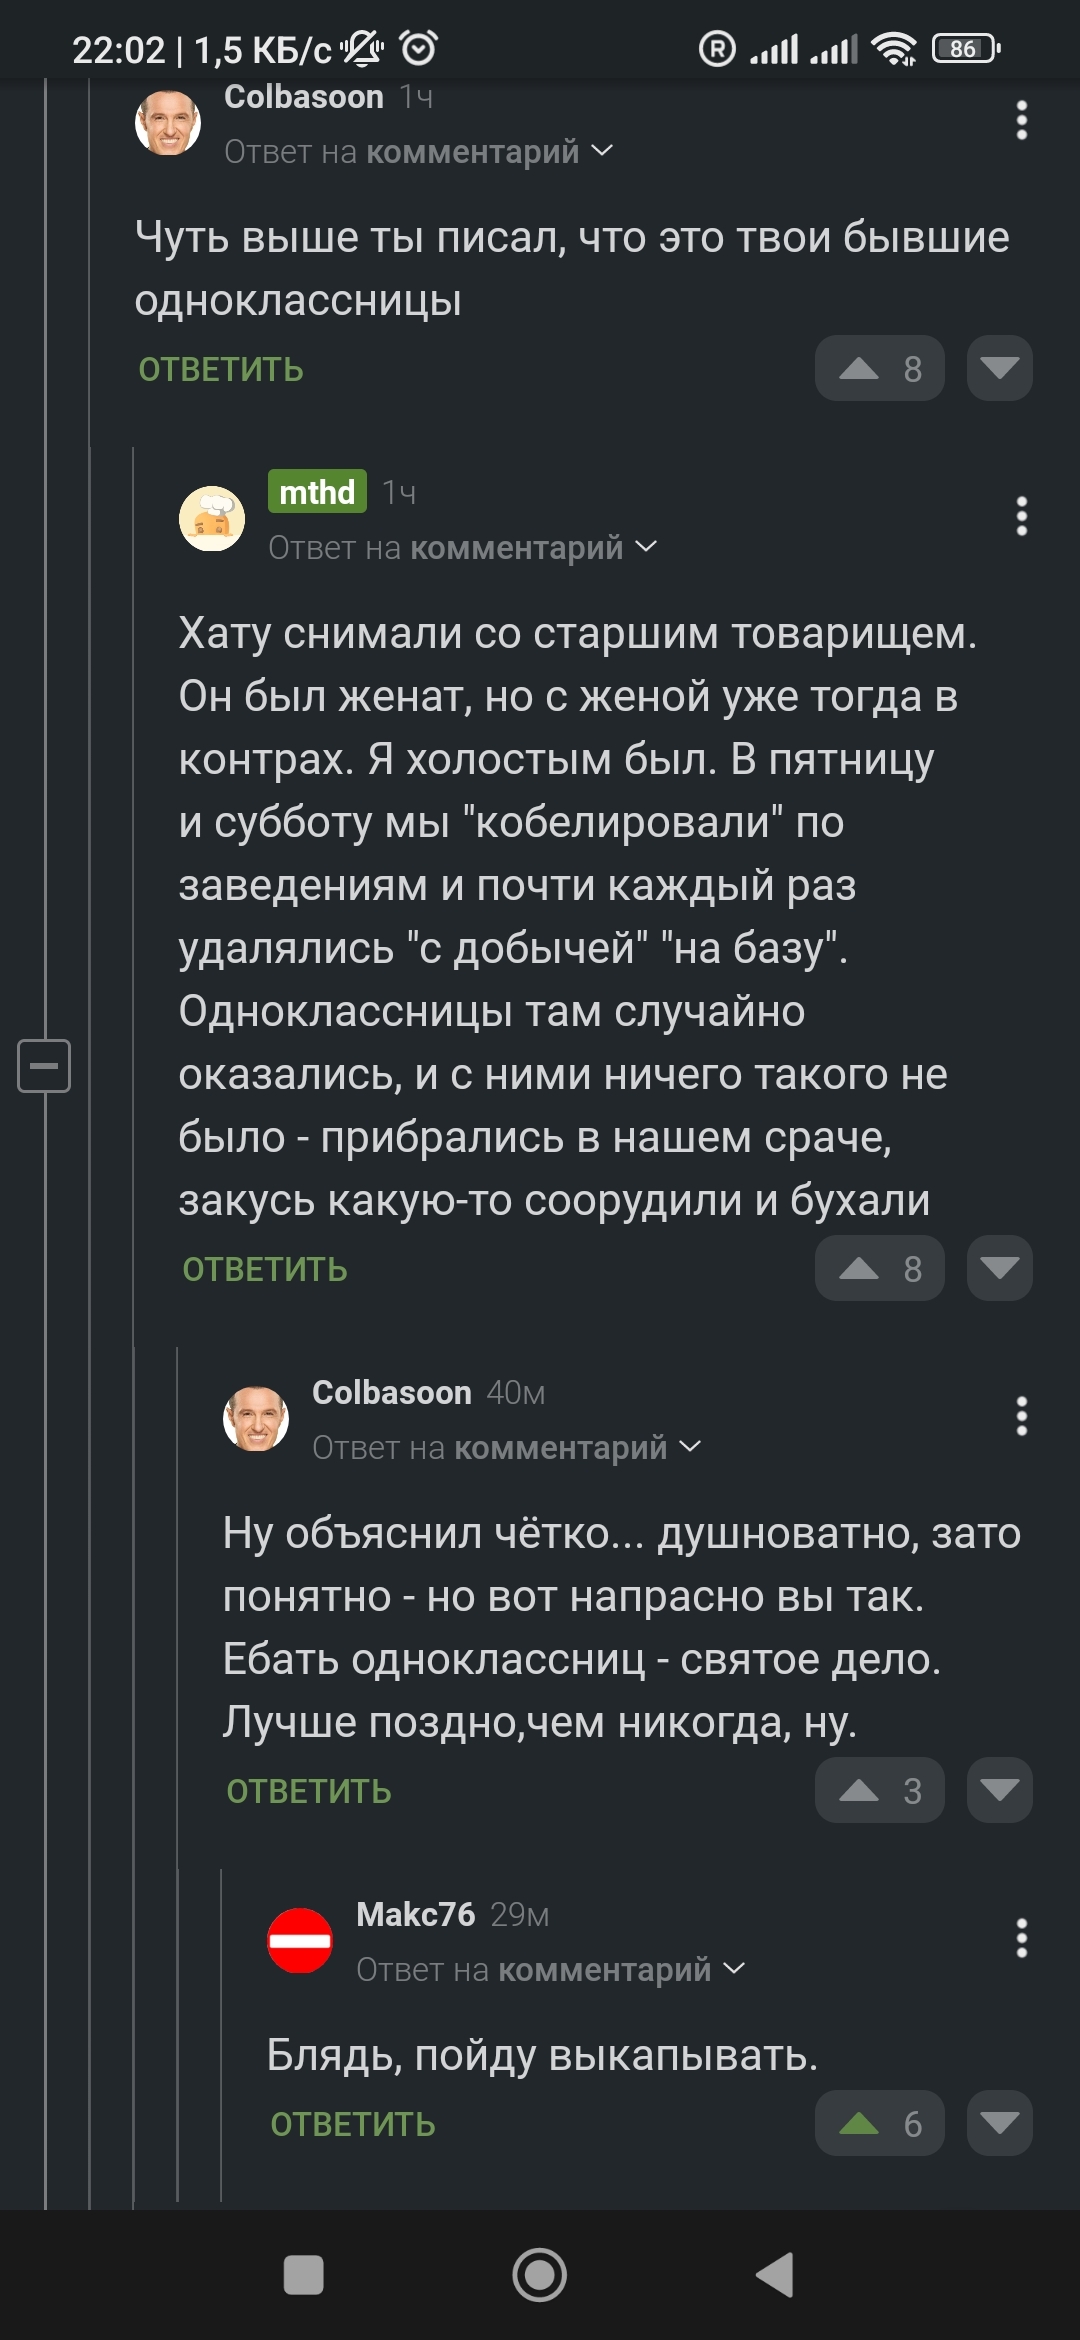Screen dimensions: 1080x2340
Task: Open Makc76 username profile link
Action: 415,1914
